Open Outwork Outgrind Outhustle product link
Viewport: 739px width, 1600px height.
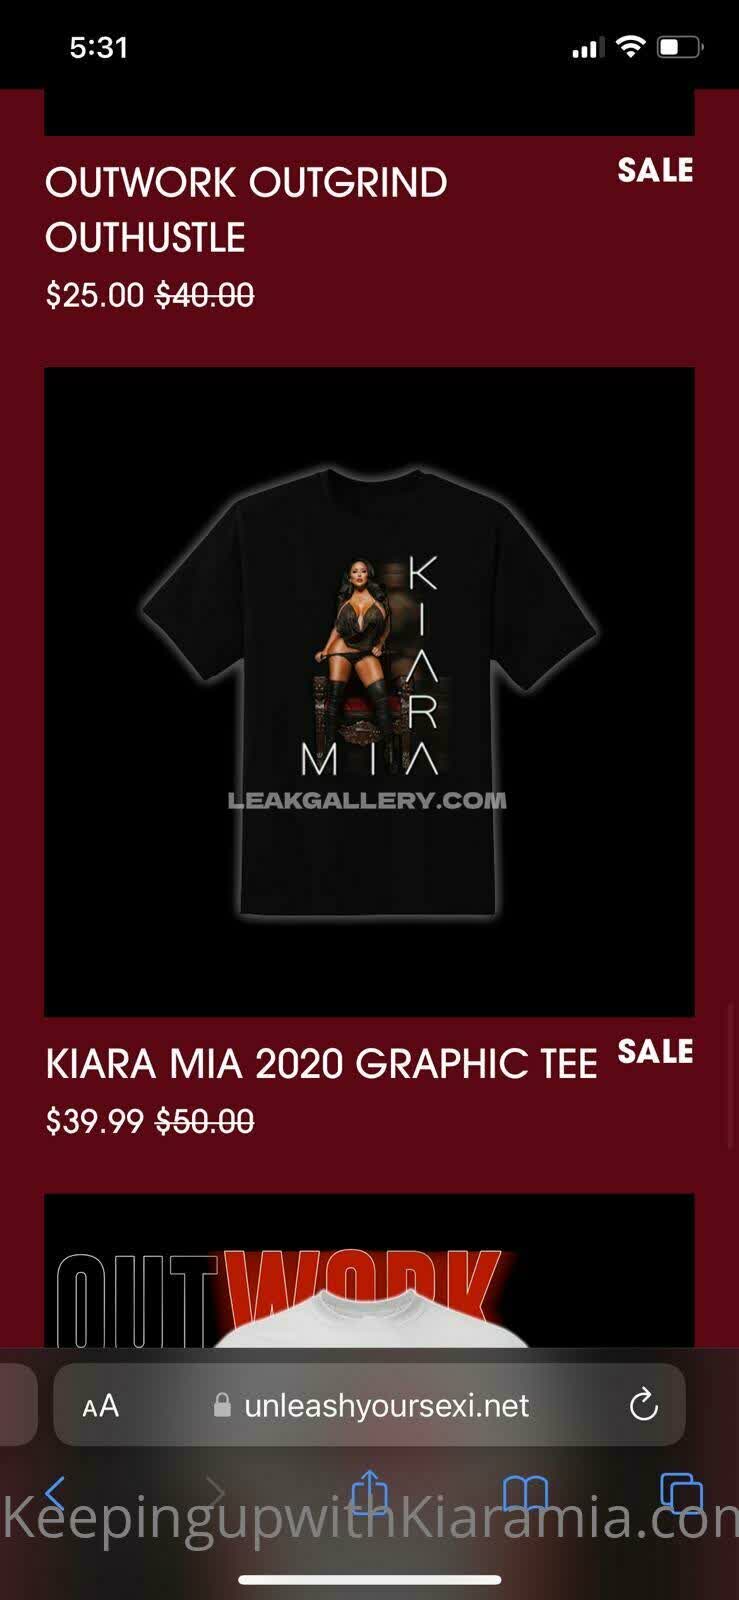[246, 210]
